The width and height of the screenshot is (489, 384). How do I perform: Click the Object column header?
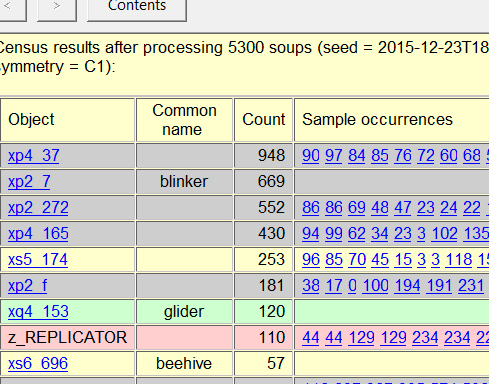coord(68,120)
